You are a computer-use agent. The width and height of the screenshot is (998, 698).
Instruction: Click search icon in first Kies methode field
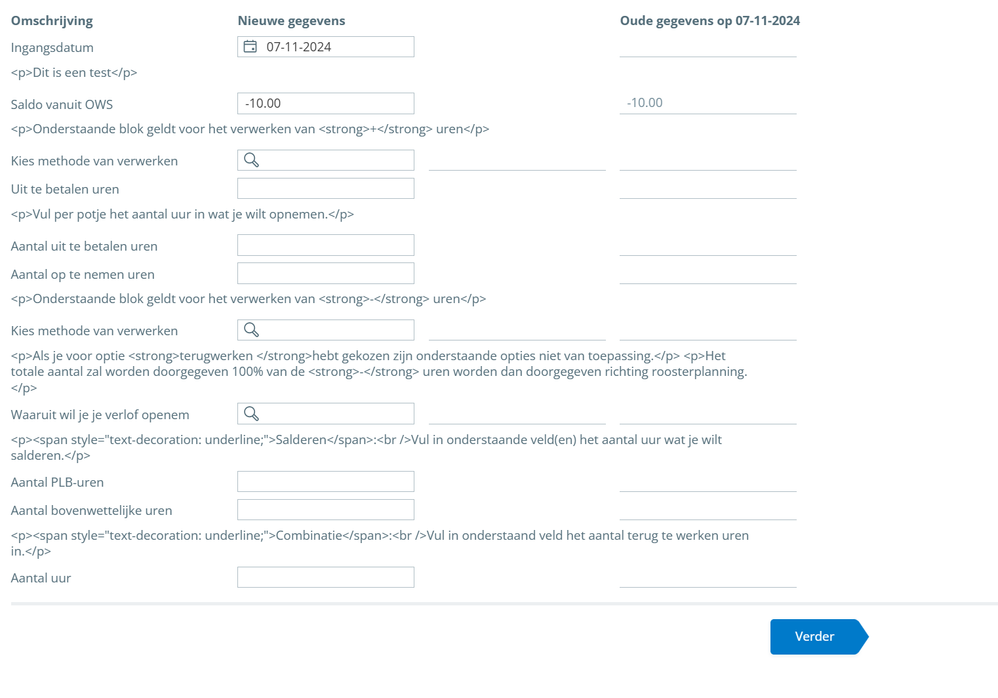[251, 160]
